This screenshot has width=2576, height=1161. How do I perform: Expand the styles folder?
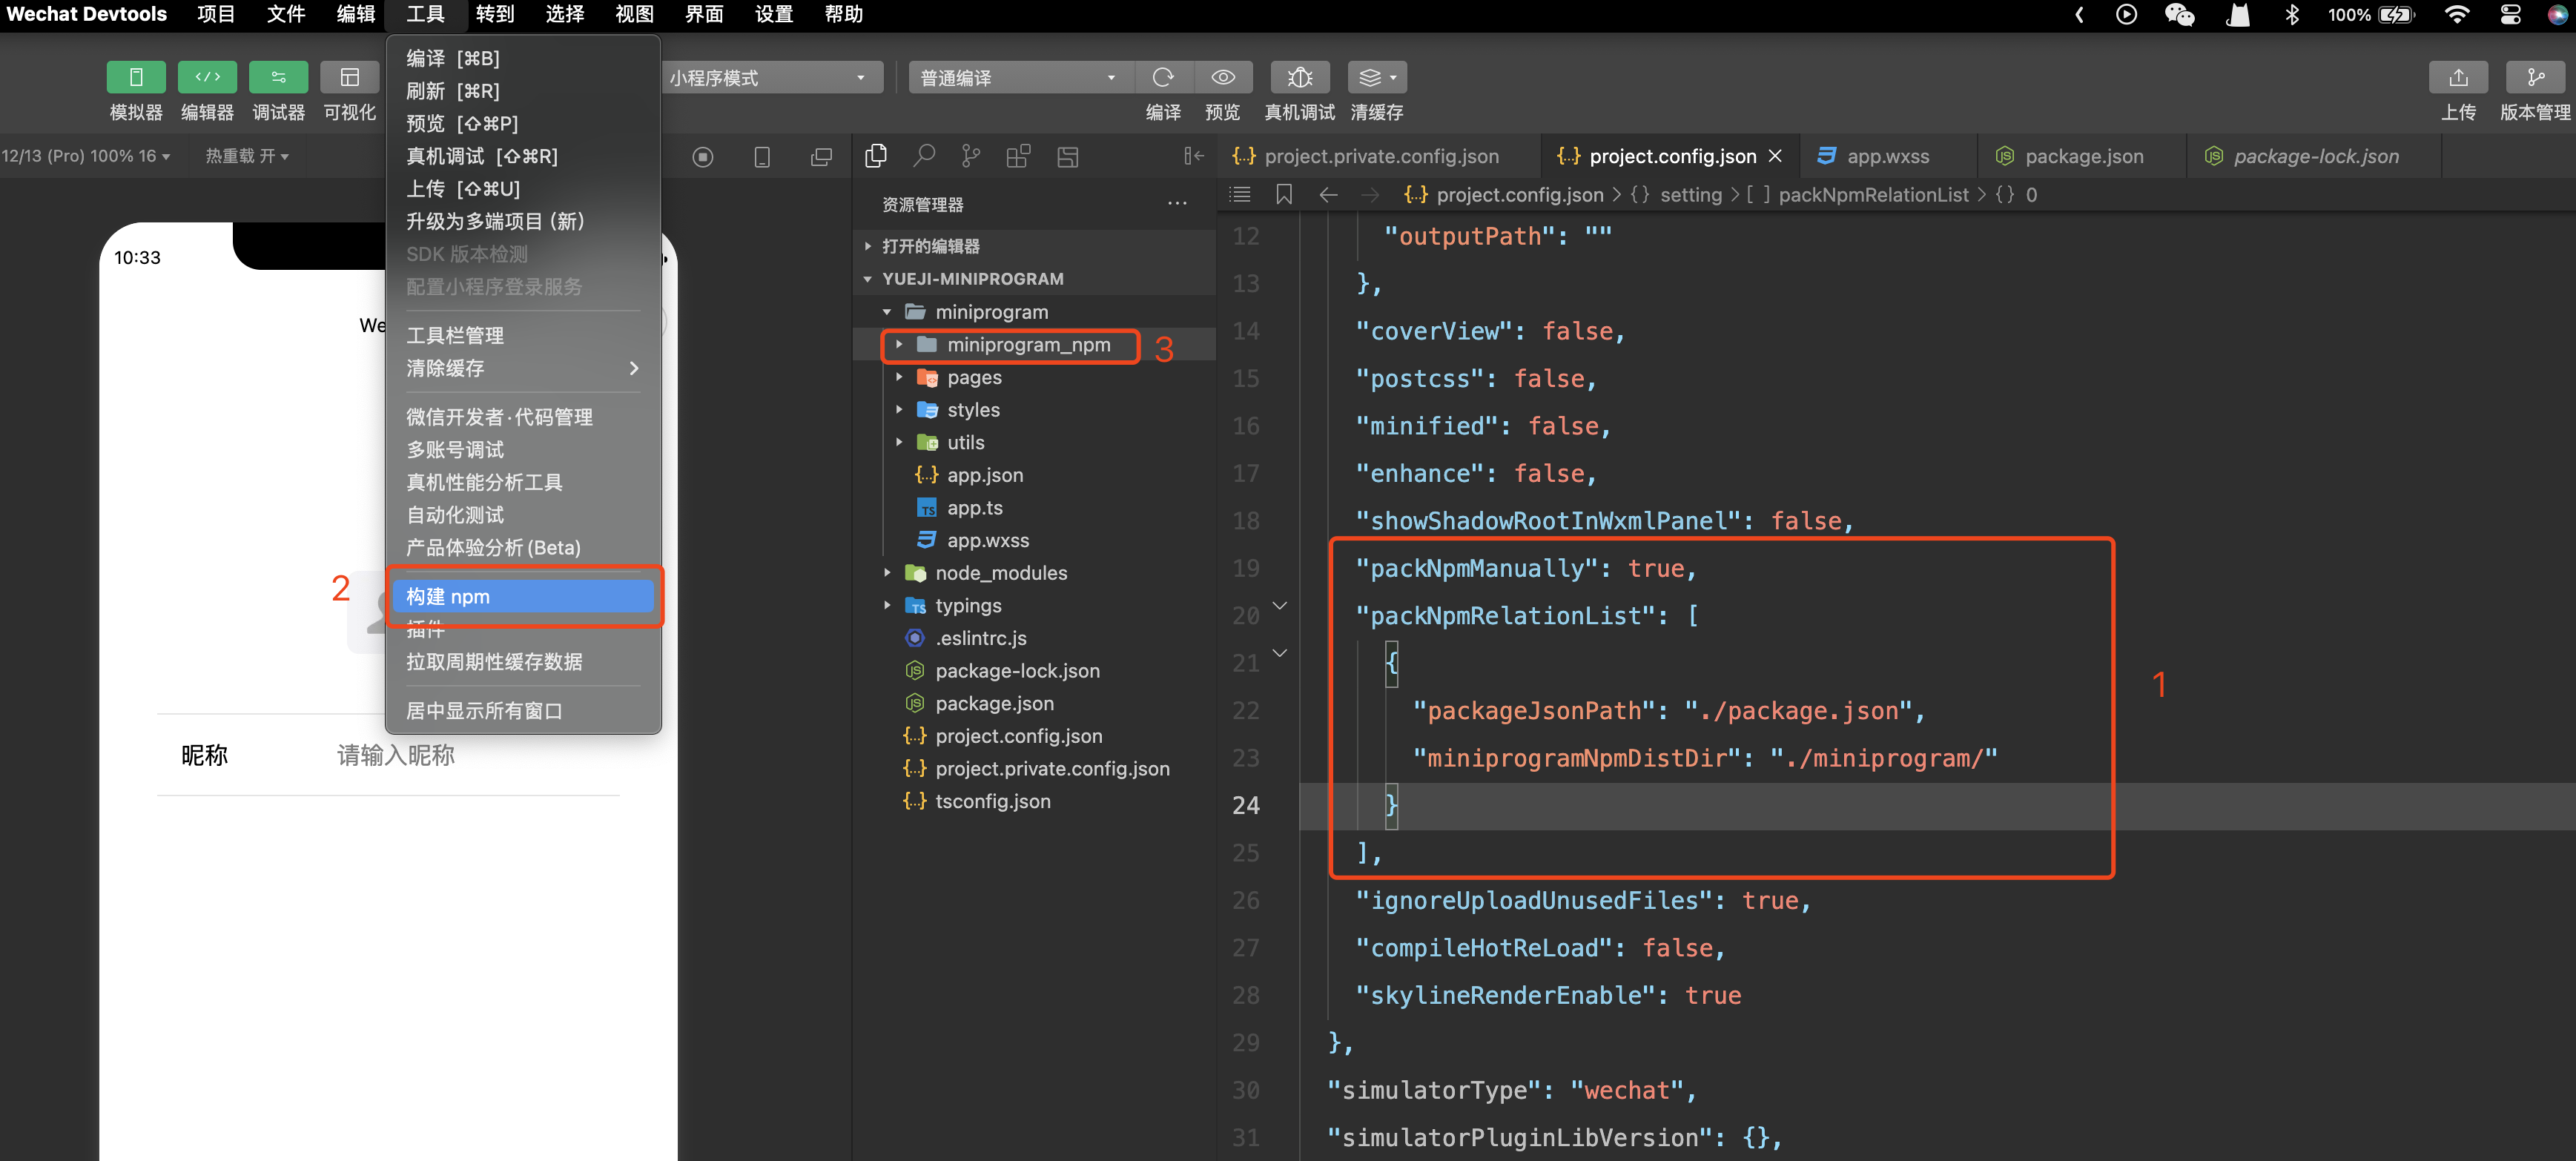pos(1035,409)
